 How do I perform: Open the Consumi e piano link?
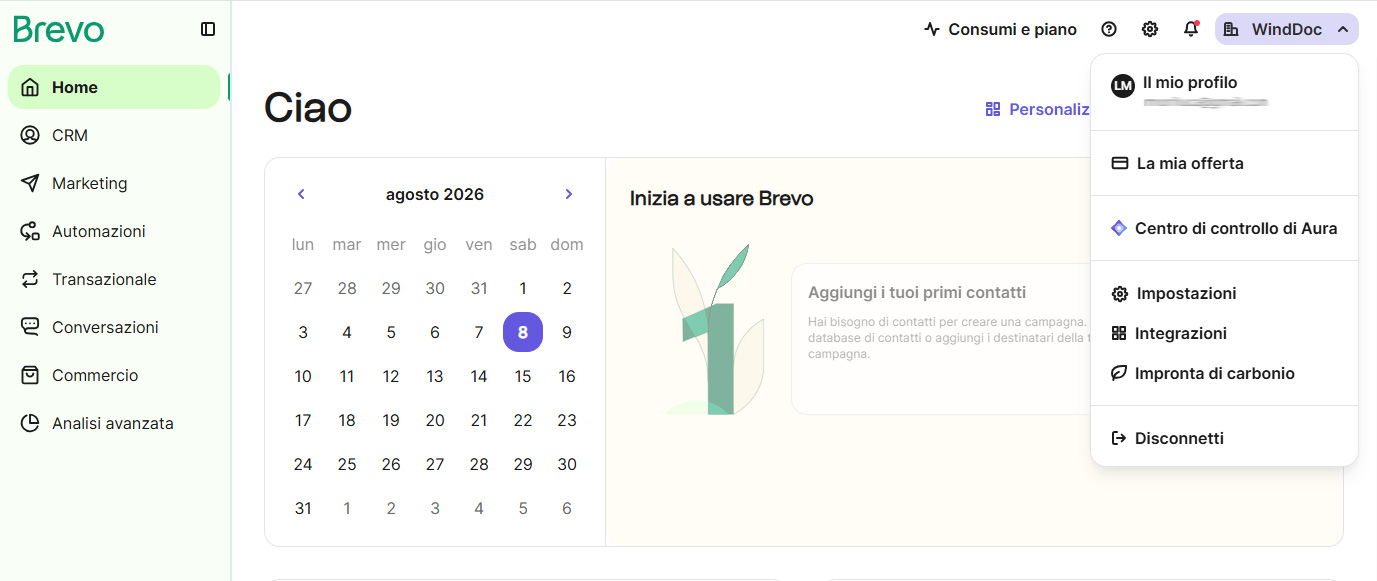1001,29
